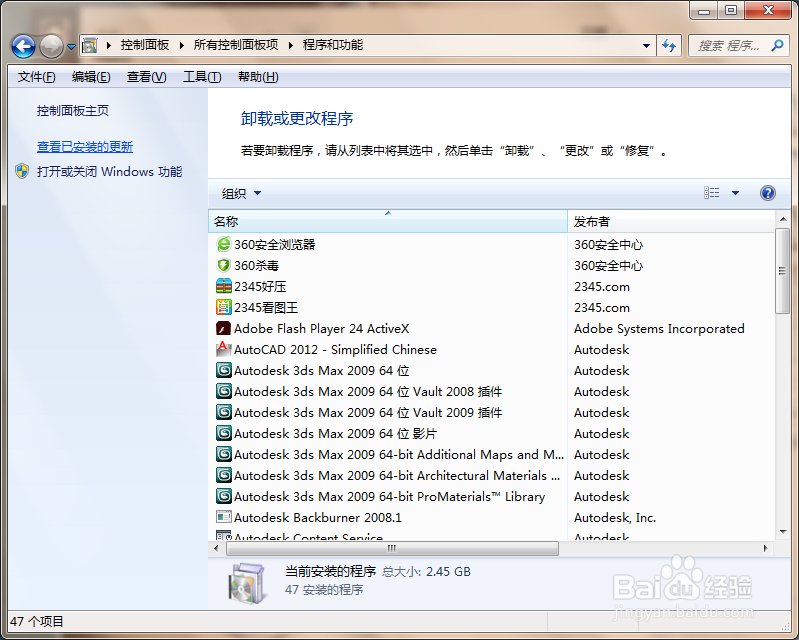Image resolution: width=799 pixels, height=640 pixels.
Task: Select the 3ds Max Additional Maps icon
Action: tap(223, 454)
